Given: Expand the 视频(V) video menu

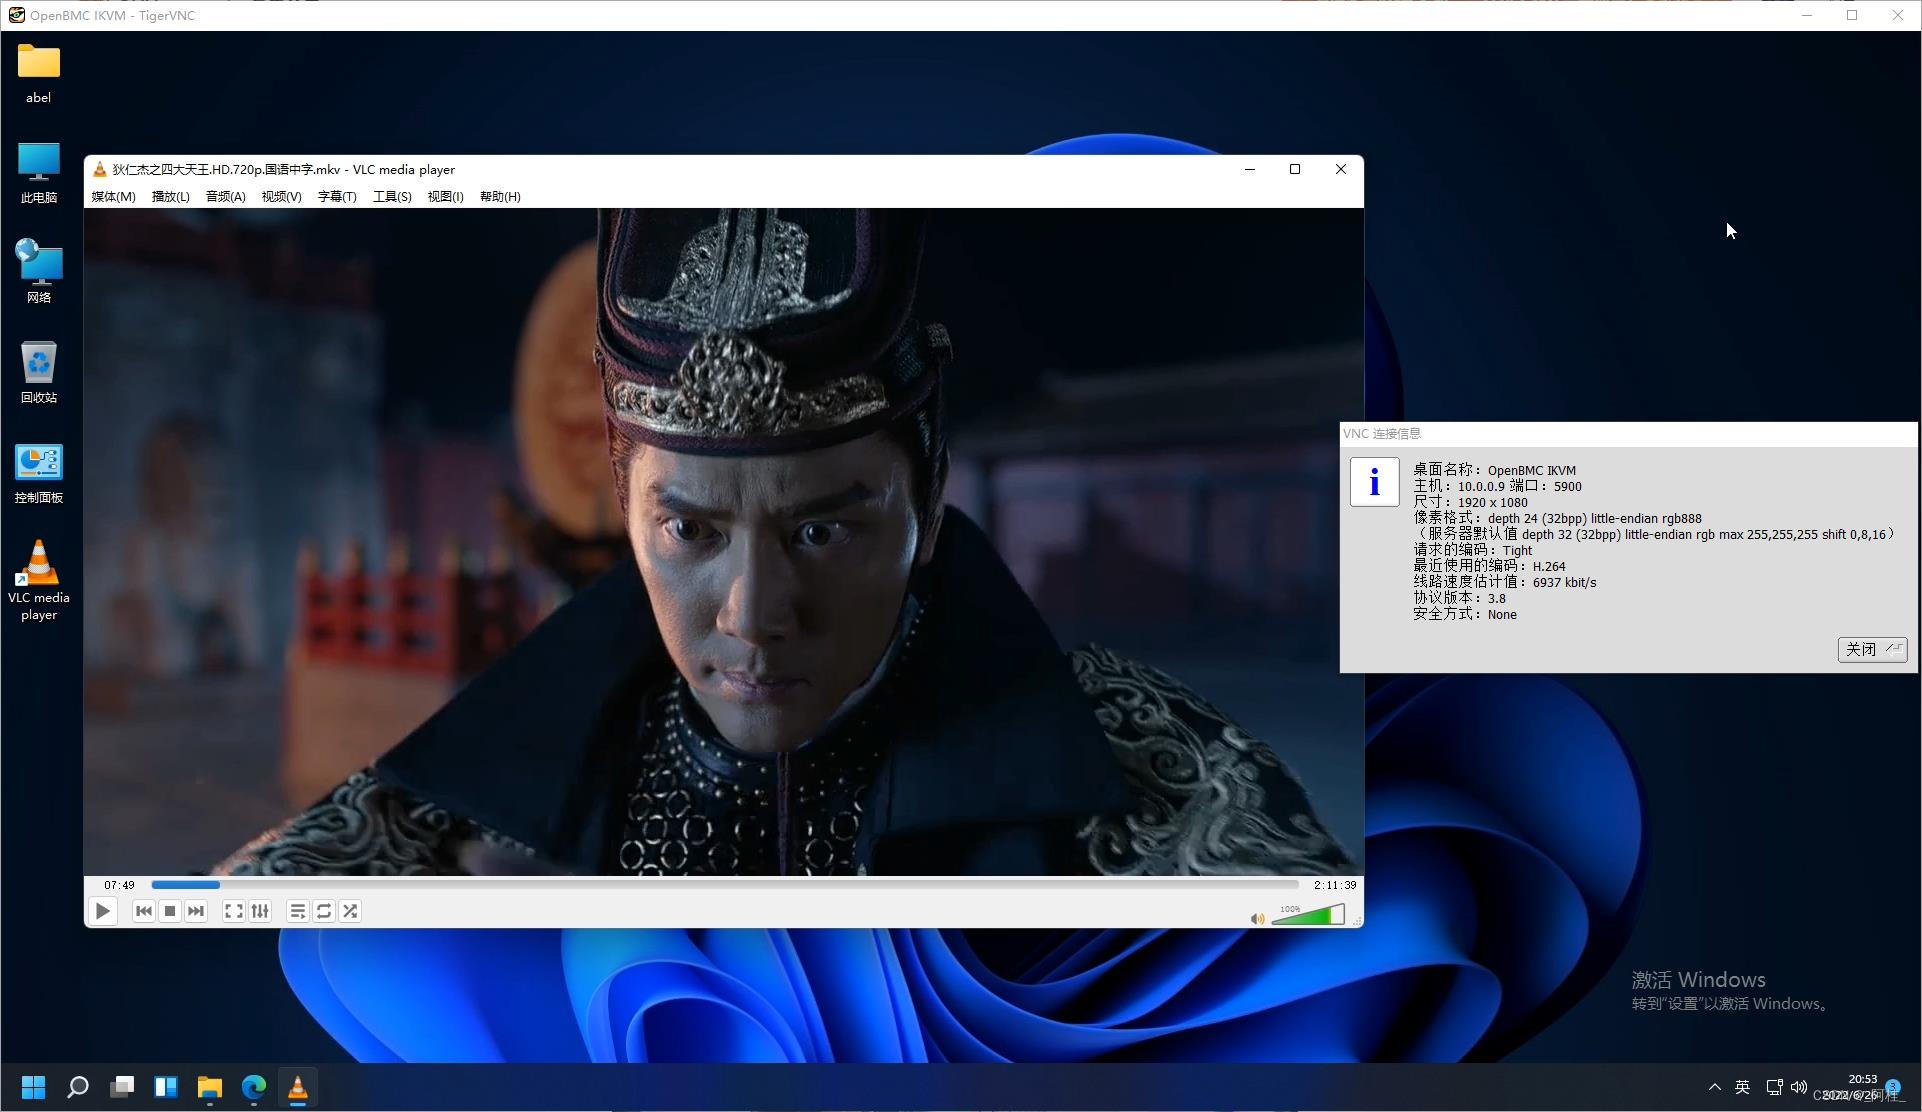Looking at the screenshot, I should (x=281, y=197).
